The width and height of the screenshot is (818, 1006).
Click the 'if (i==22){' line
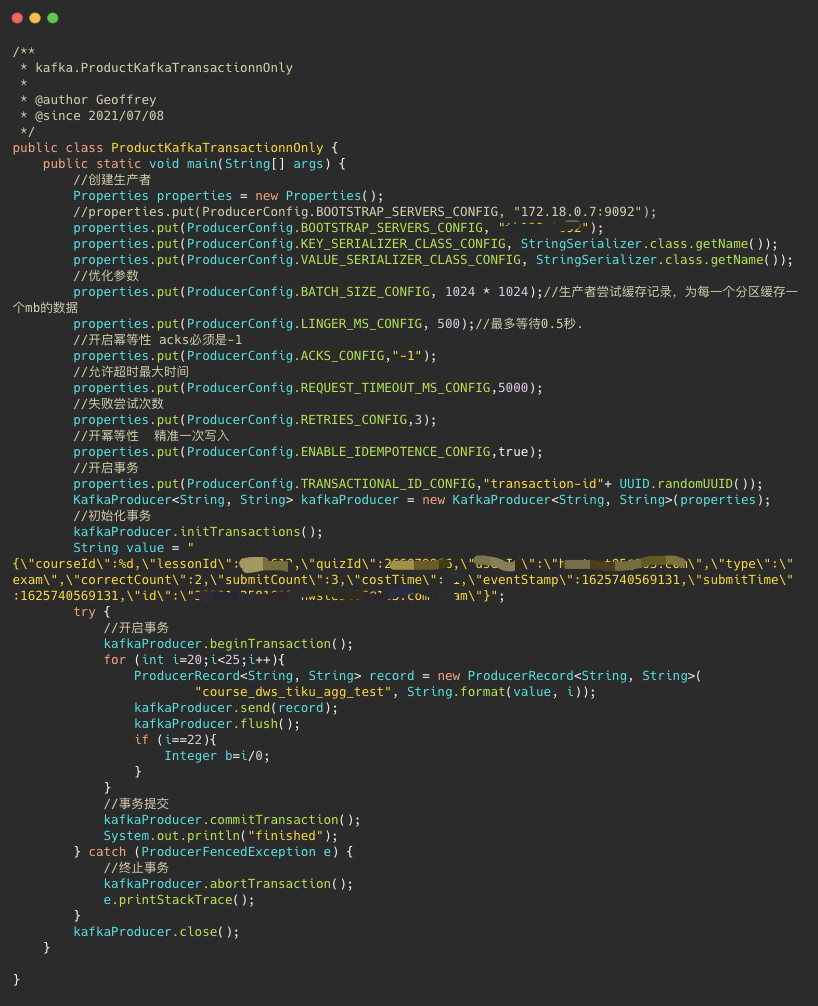[x=176, y=740]
